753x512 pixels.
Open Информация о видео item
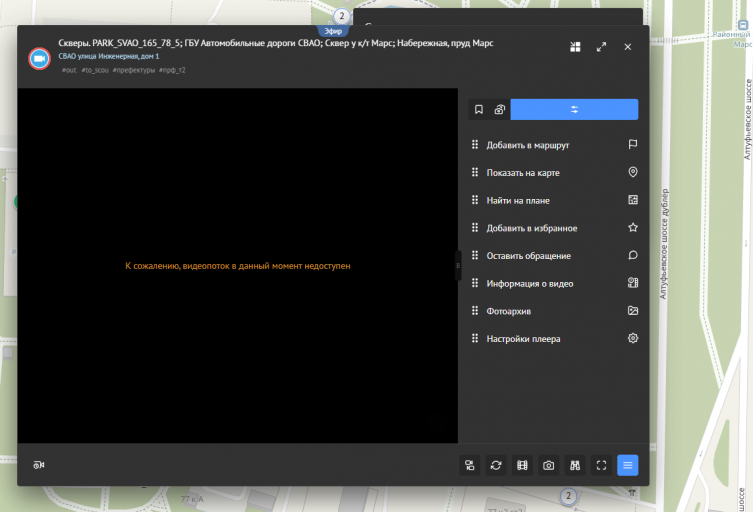click(x=555, y=283)
